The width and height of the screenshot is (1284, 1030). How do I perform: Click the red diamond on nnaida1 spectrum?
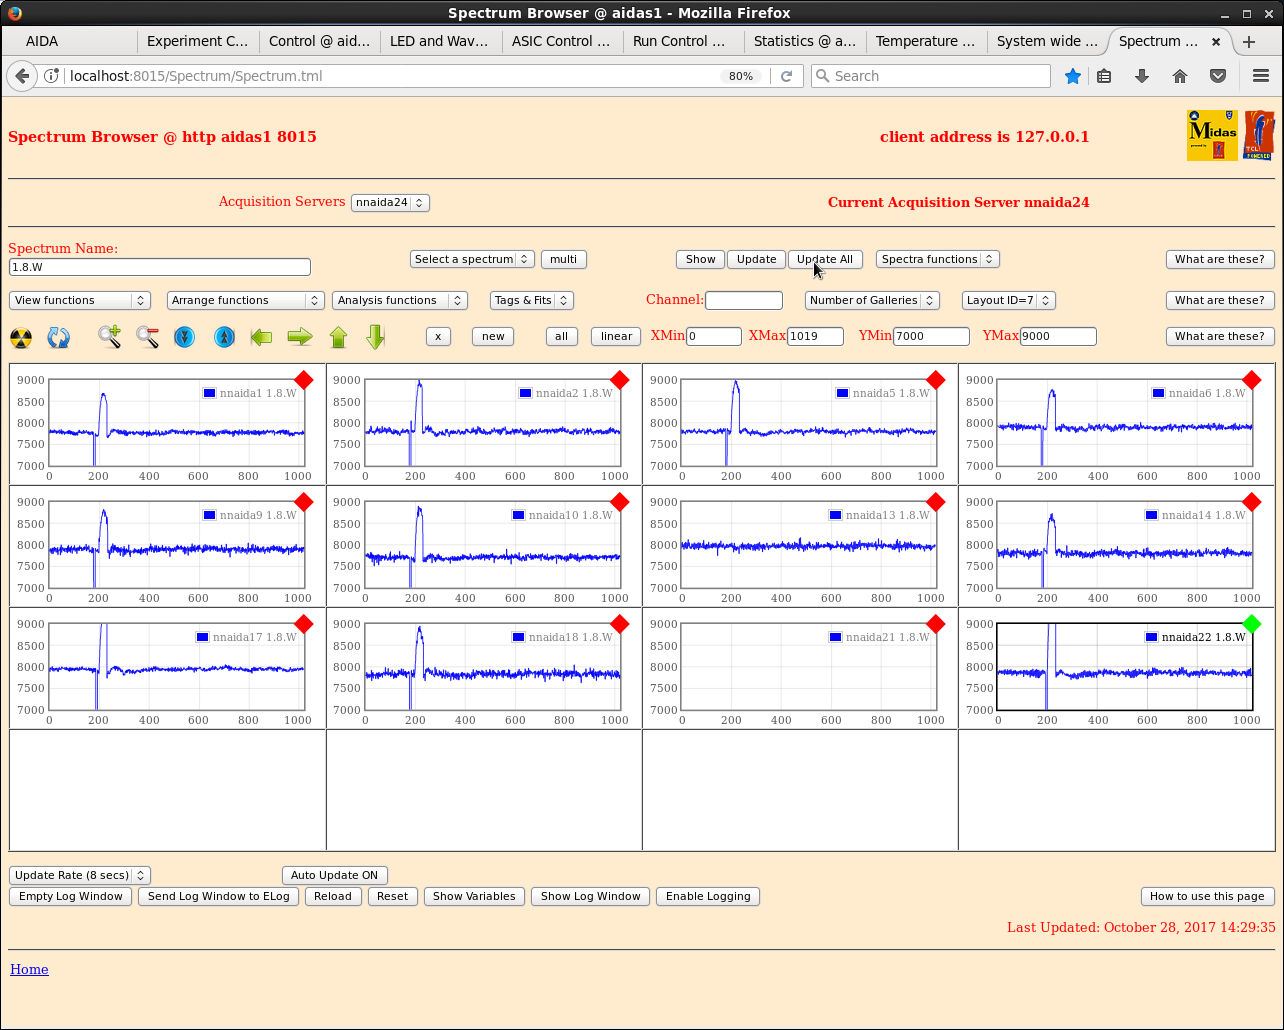click(x=304, y=380)
